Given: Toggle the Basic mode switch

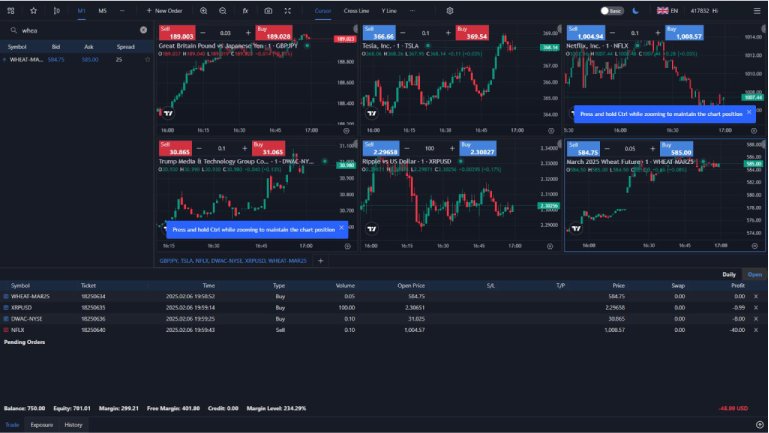Looking at the screenshot, I should coord(612,11).
